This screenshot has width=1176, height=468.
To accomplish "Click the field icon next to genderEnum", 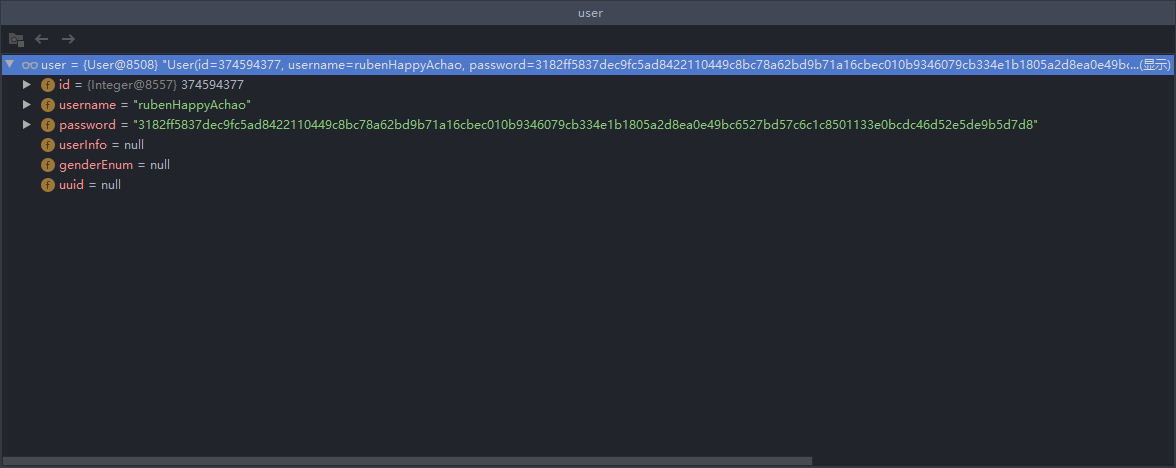I will point(48,165).
